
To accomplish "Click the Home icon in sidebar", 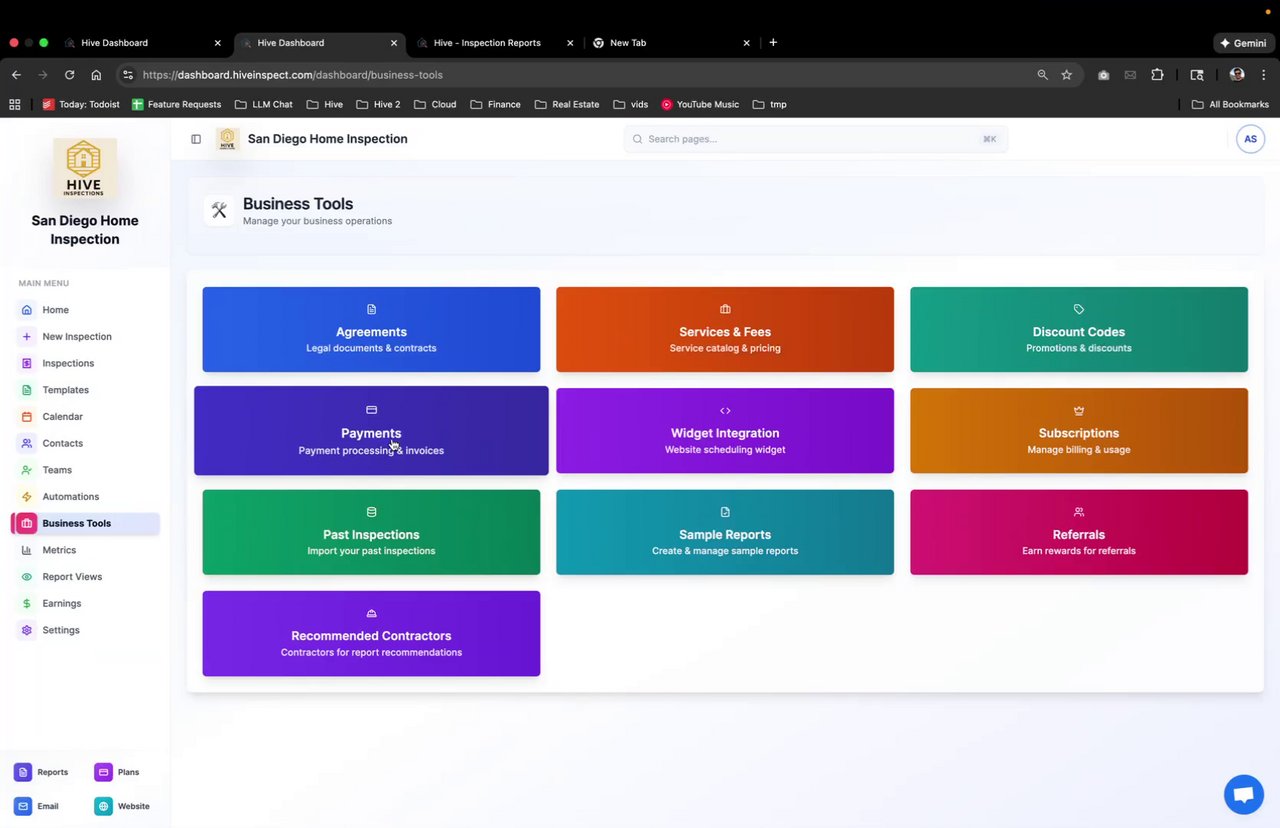I will 27,310.
